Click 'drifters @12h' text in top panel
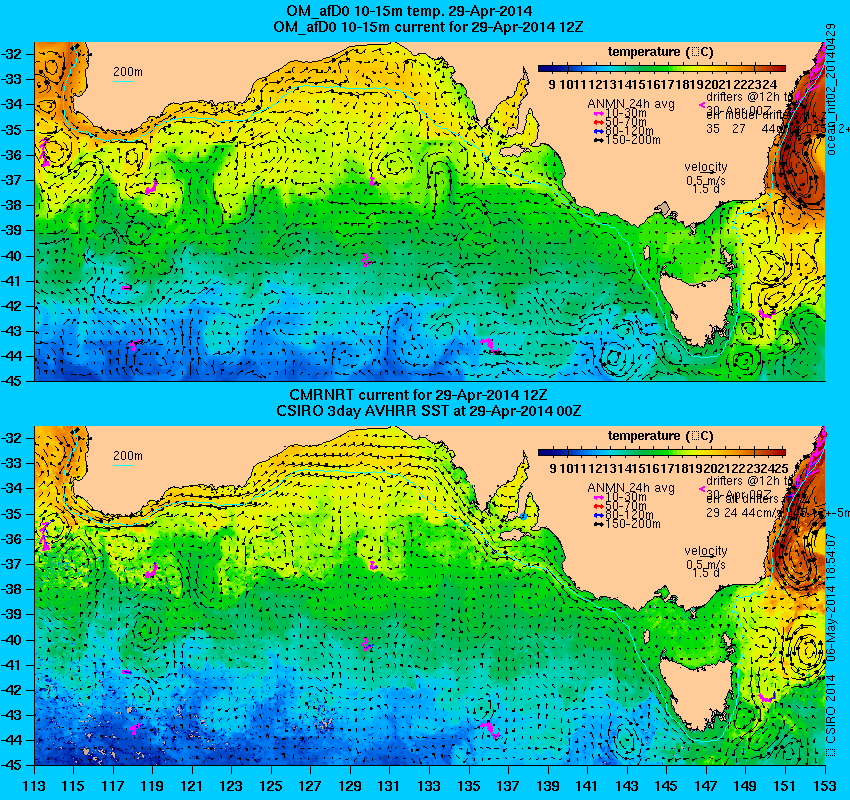Viewport: 850px width, 800px height. click(744, 97)
